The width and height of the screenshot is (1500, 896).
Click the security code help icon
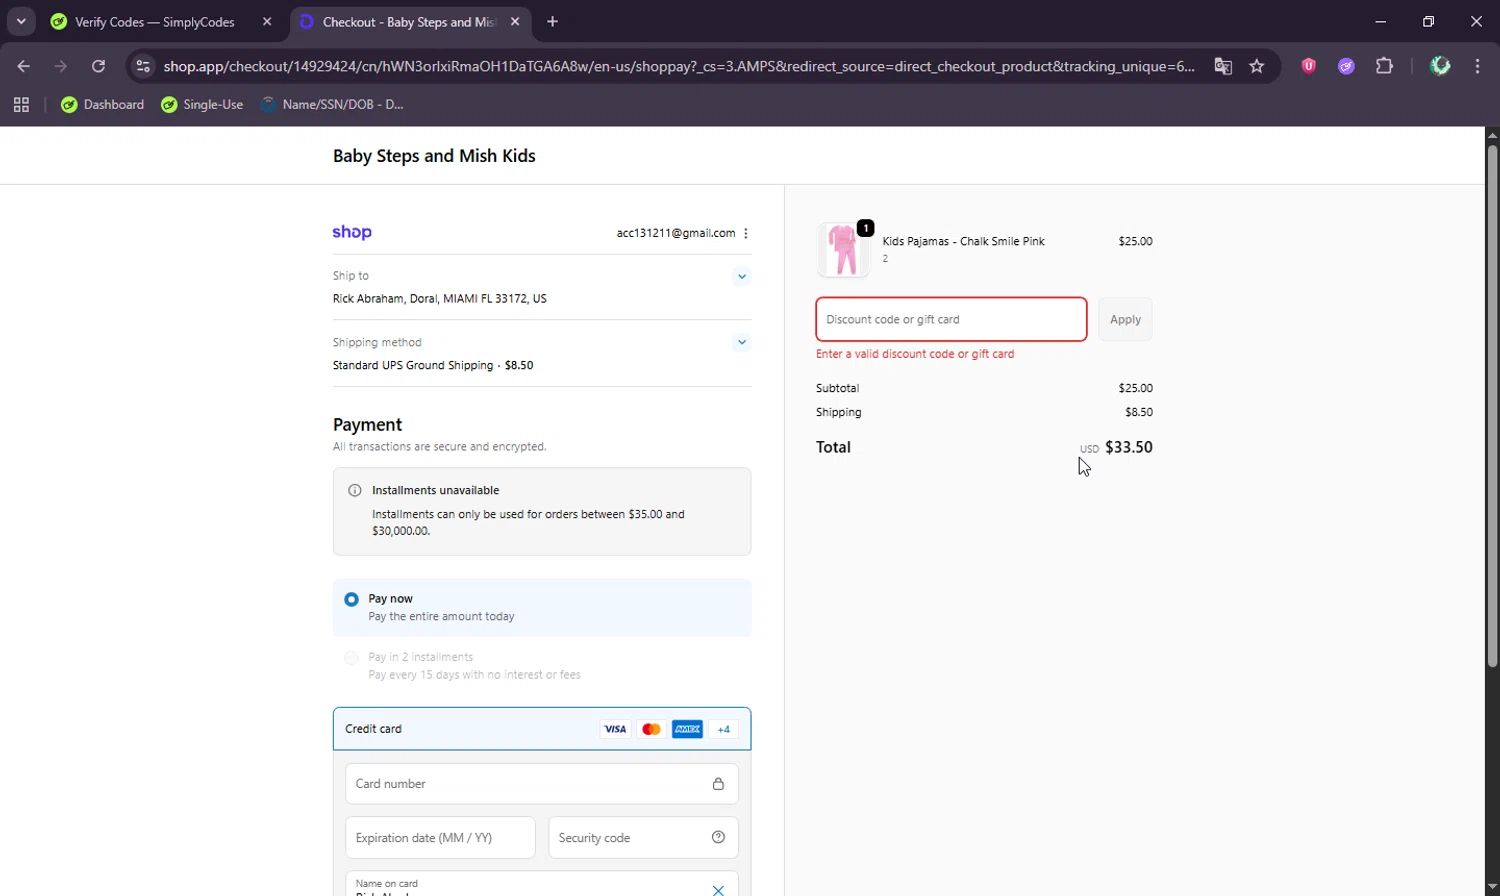[718, 838]
